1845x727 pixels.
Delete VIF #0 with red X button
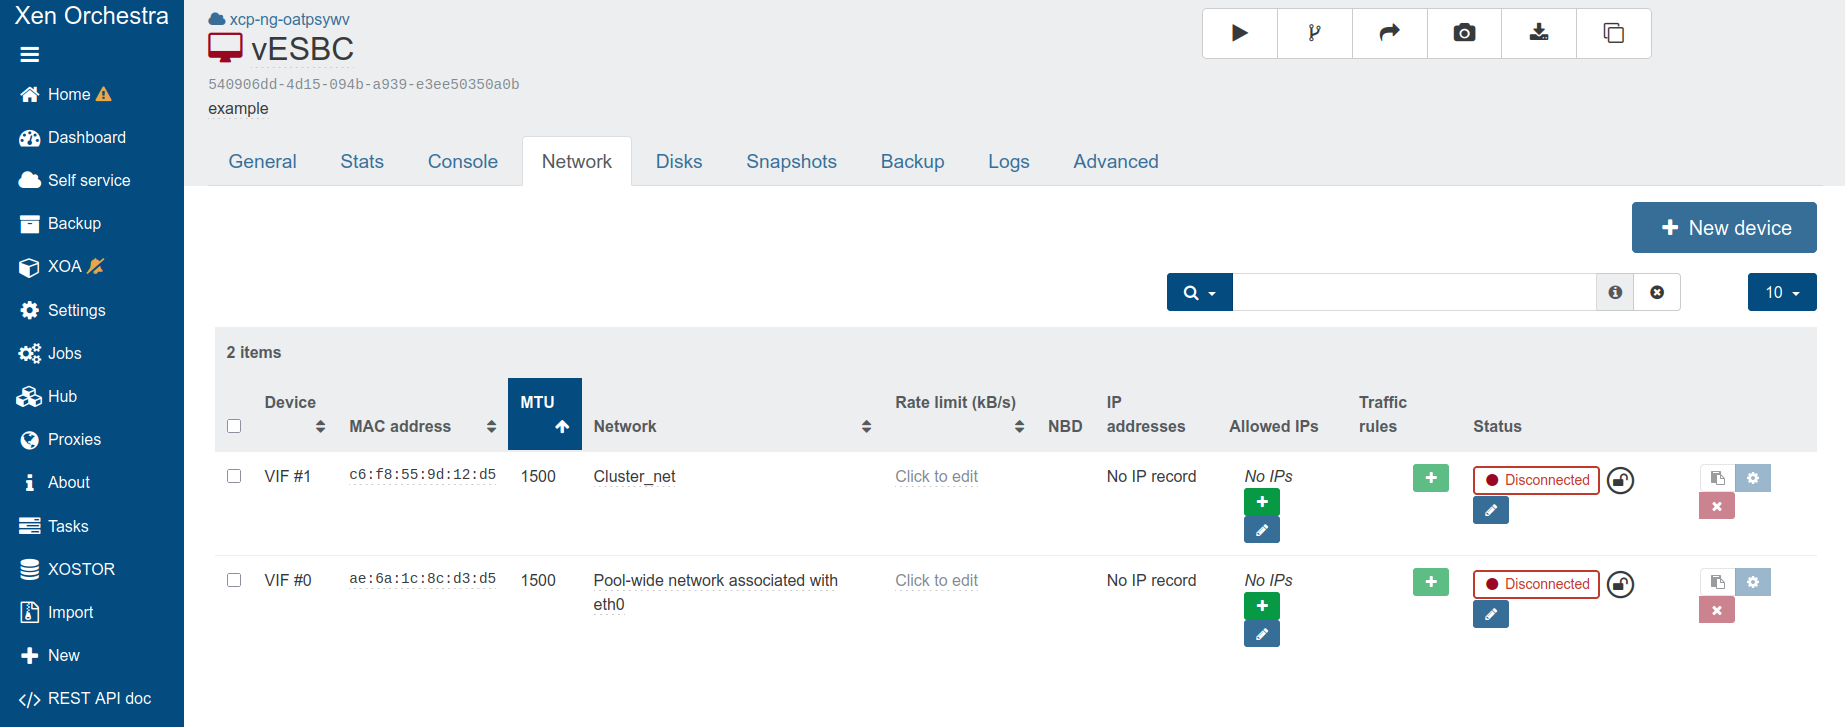pos(1716,610)
